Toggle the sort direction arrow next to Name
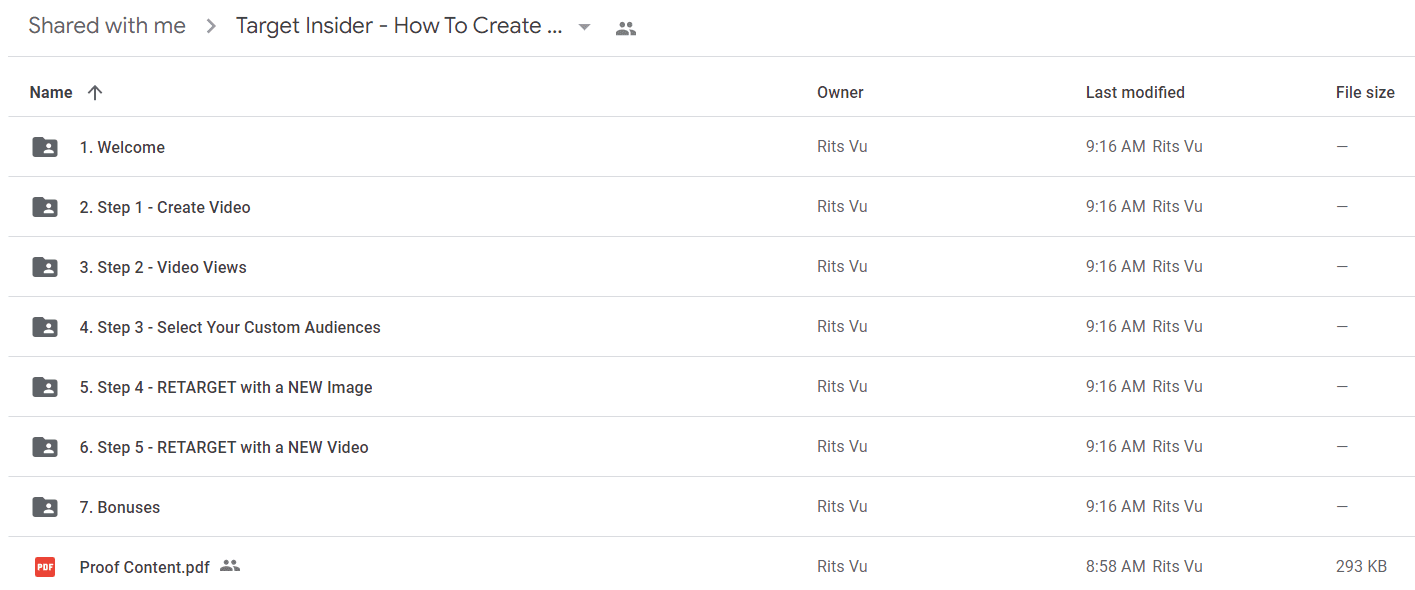The height and width of the screenshot is (590, 1415). pos(95,92)
